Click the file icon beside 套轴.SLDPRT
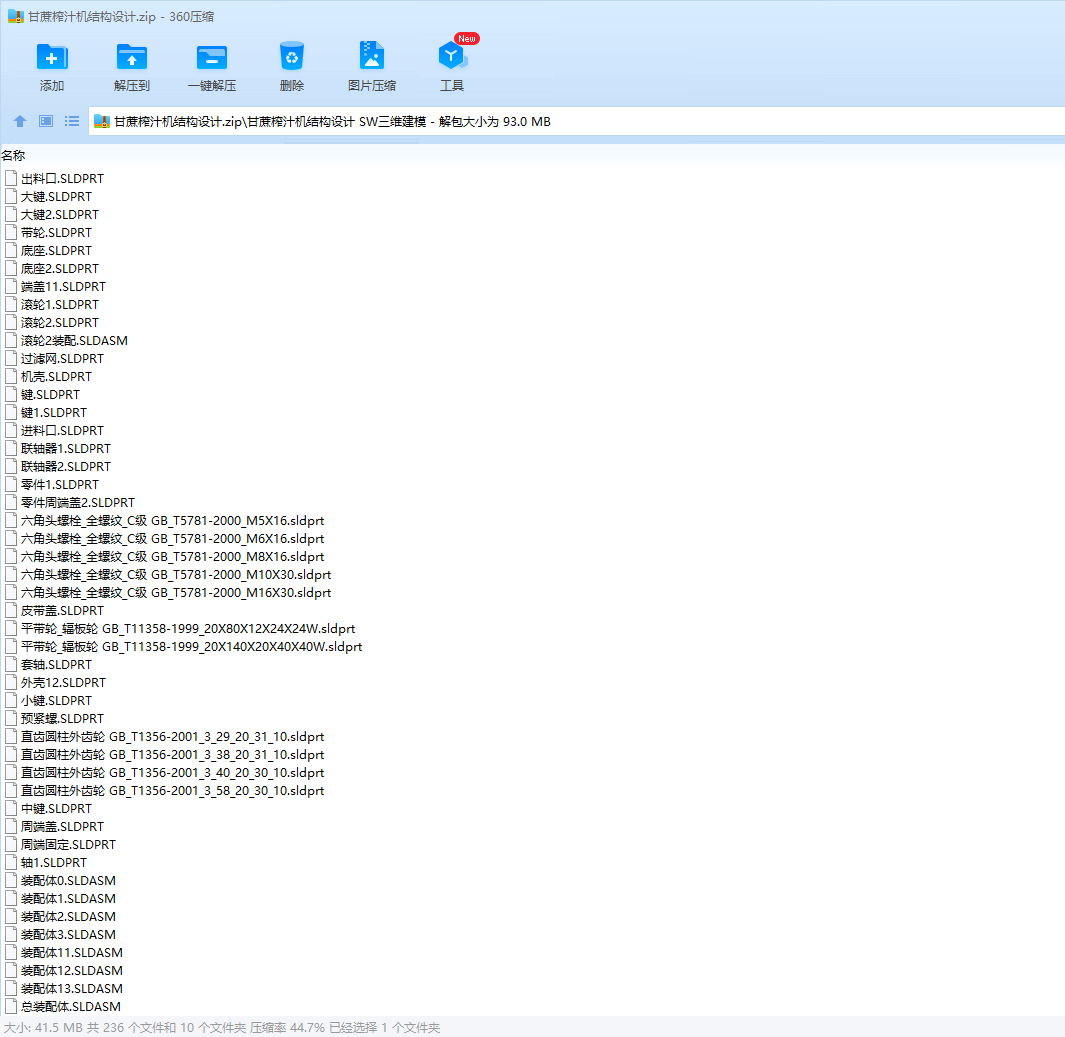 (11, 664)
